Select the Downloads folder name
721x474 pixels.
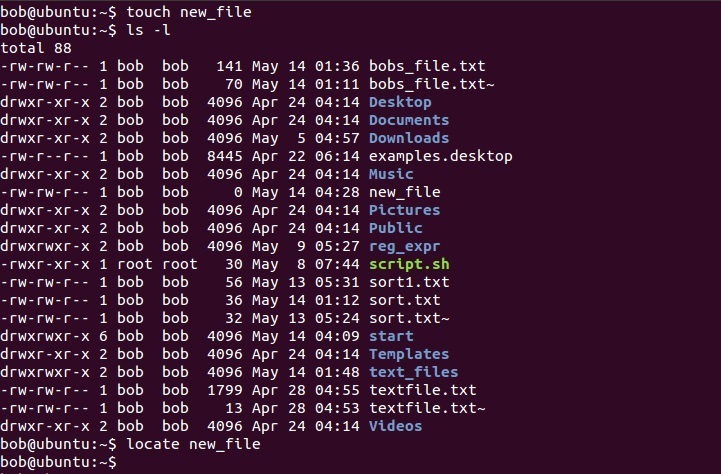[x=409, y=138]
